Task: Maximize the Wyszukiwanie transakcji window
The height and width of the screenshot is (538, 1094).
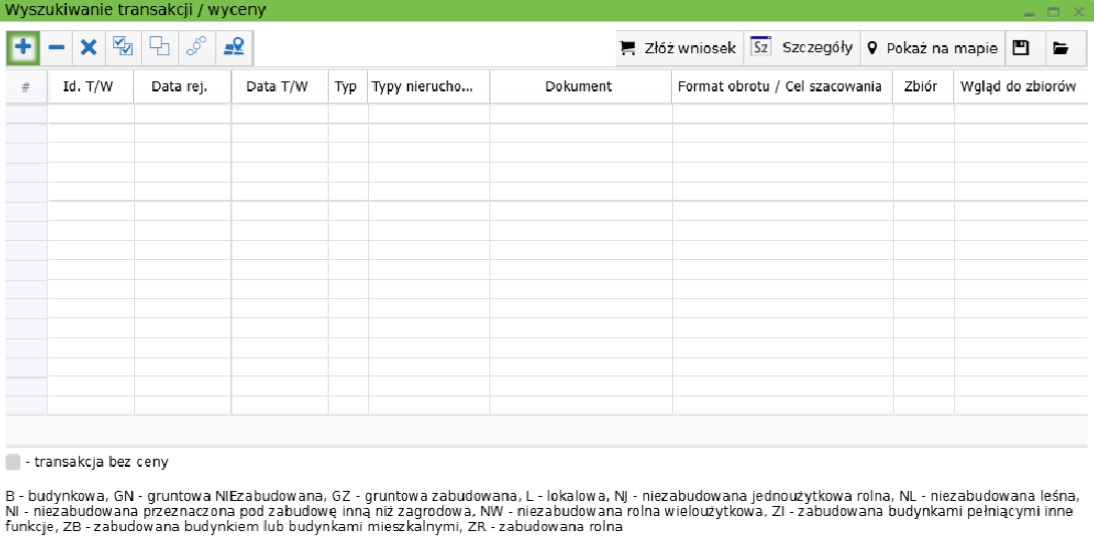Action: [x=1053, y=12]
